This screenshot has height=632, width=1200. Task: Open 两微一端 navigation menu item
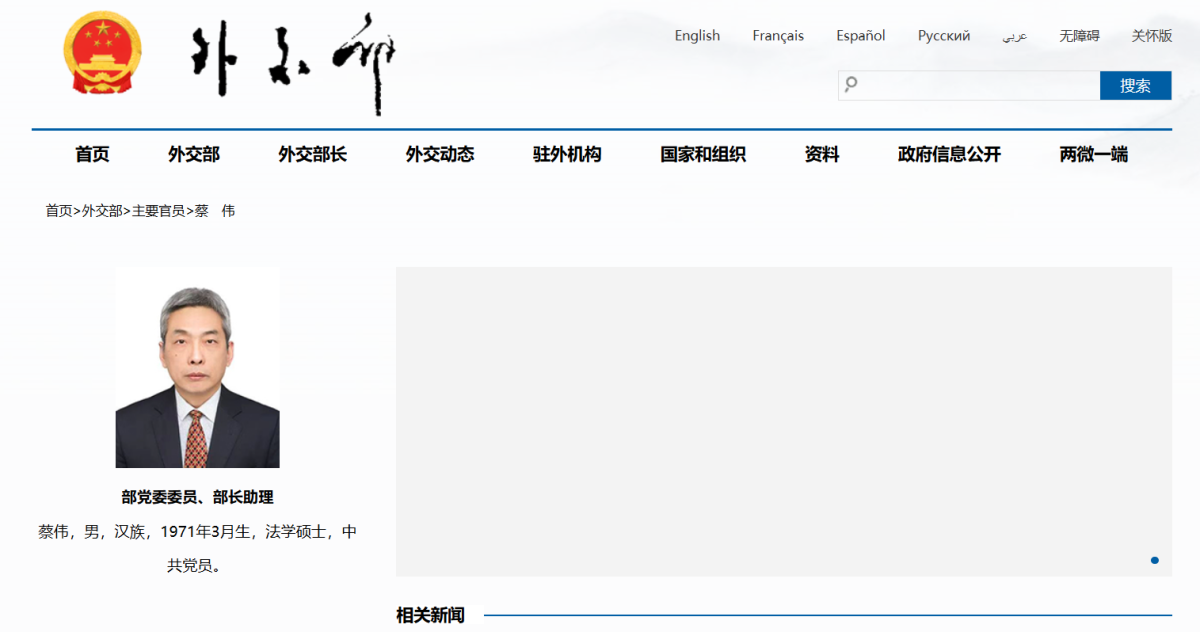tap(1094, 154)
